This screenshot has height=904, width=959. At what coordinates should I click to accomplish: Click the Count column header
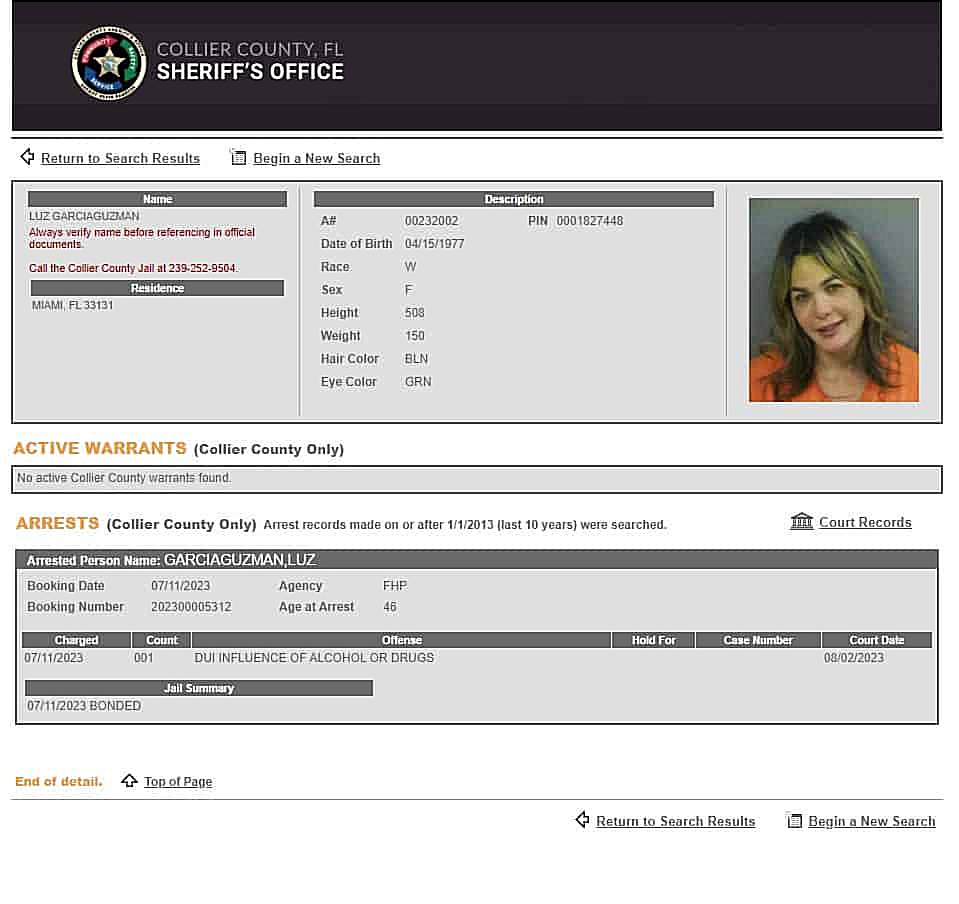[x=161, y=640]
